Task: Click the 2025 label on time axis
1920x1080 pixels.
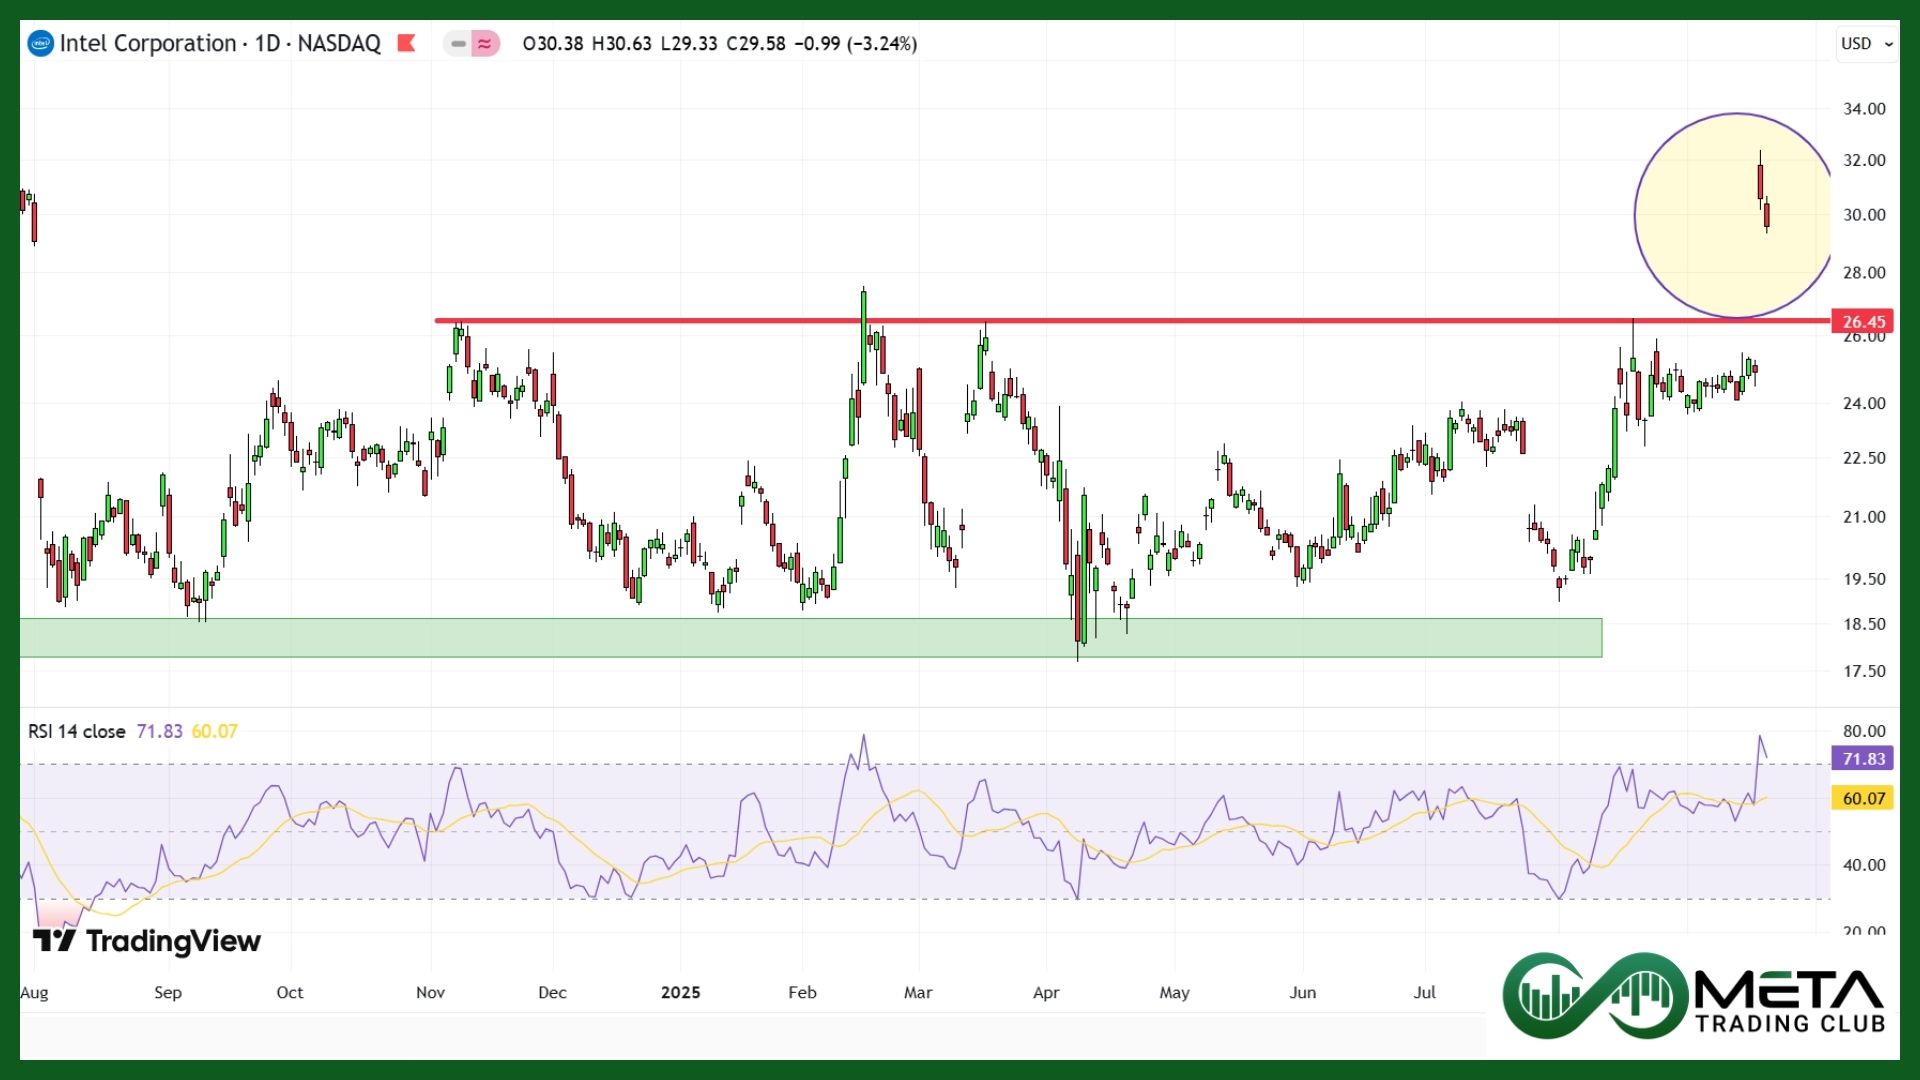Action: (680, 992)
